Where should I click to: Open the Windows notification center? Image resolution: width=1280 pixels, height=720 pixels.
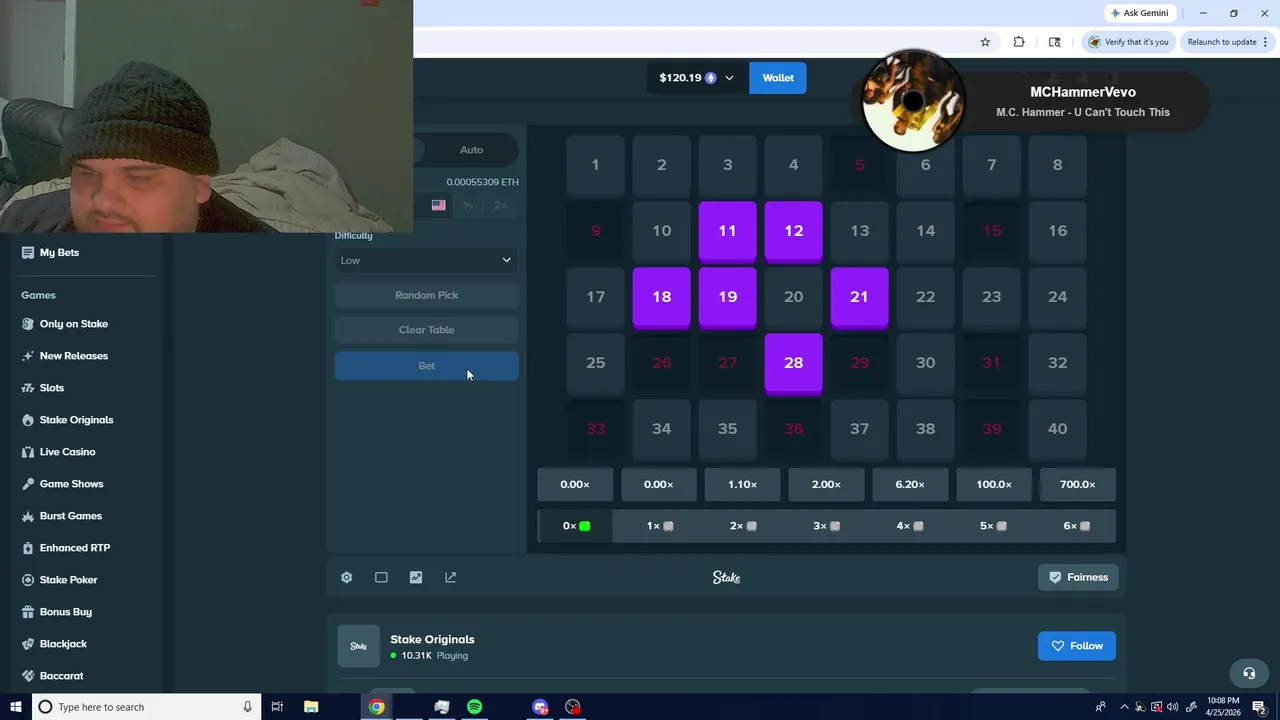coord(1259,707)
